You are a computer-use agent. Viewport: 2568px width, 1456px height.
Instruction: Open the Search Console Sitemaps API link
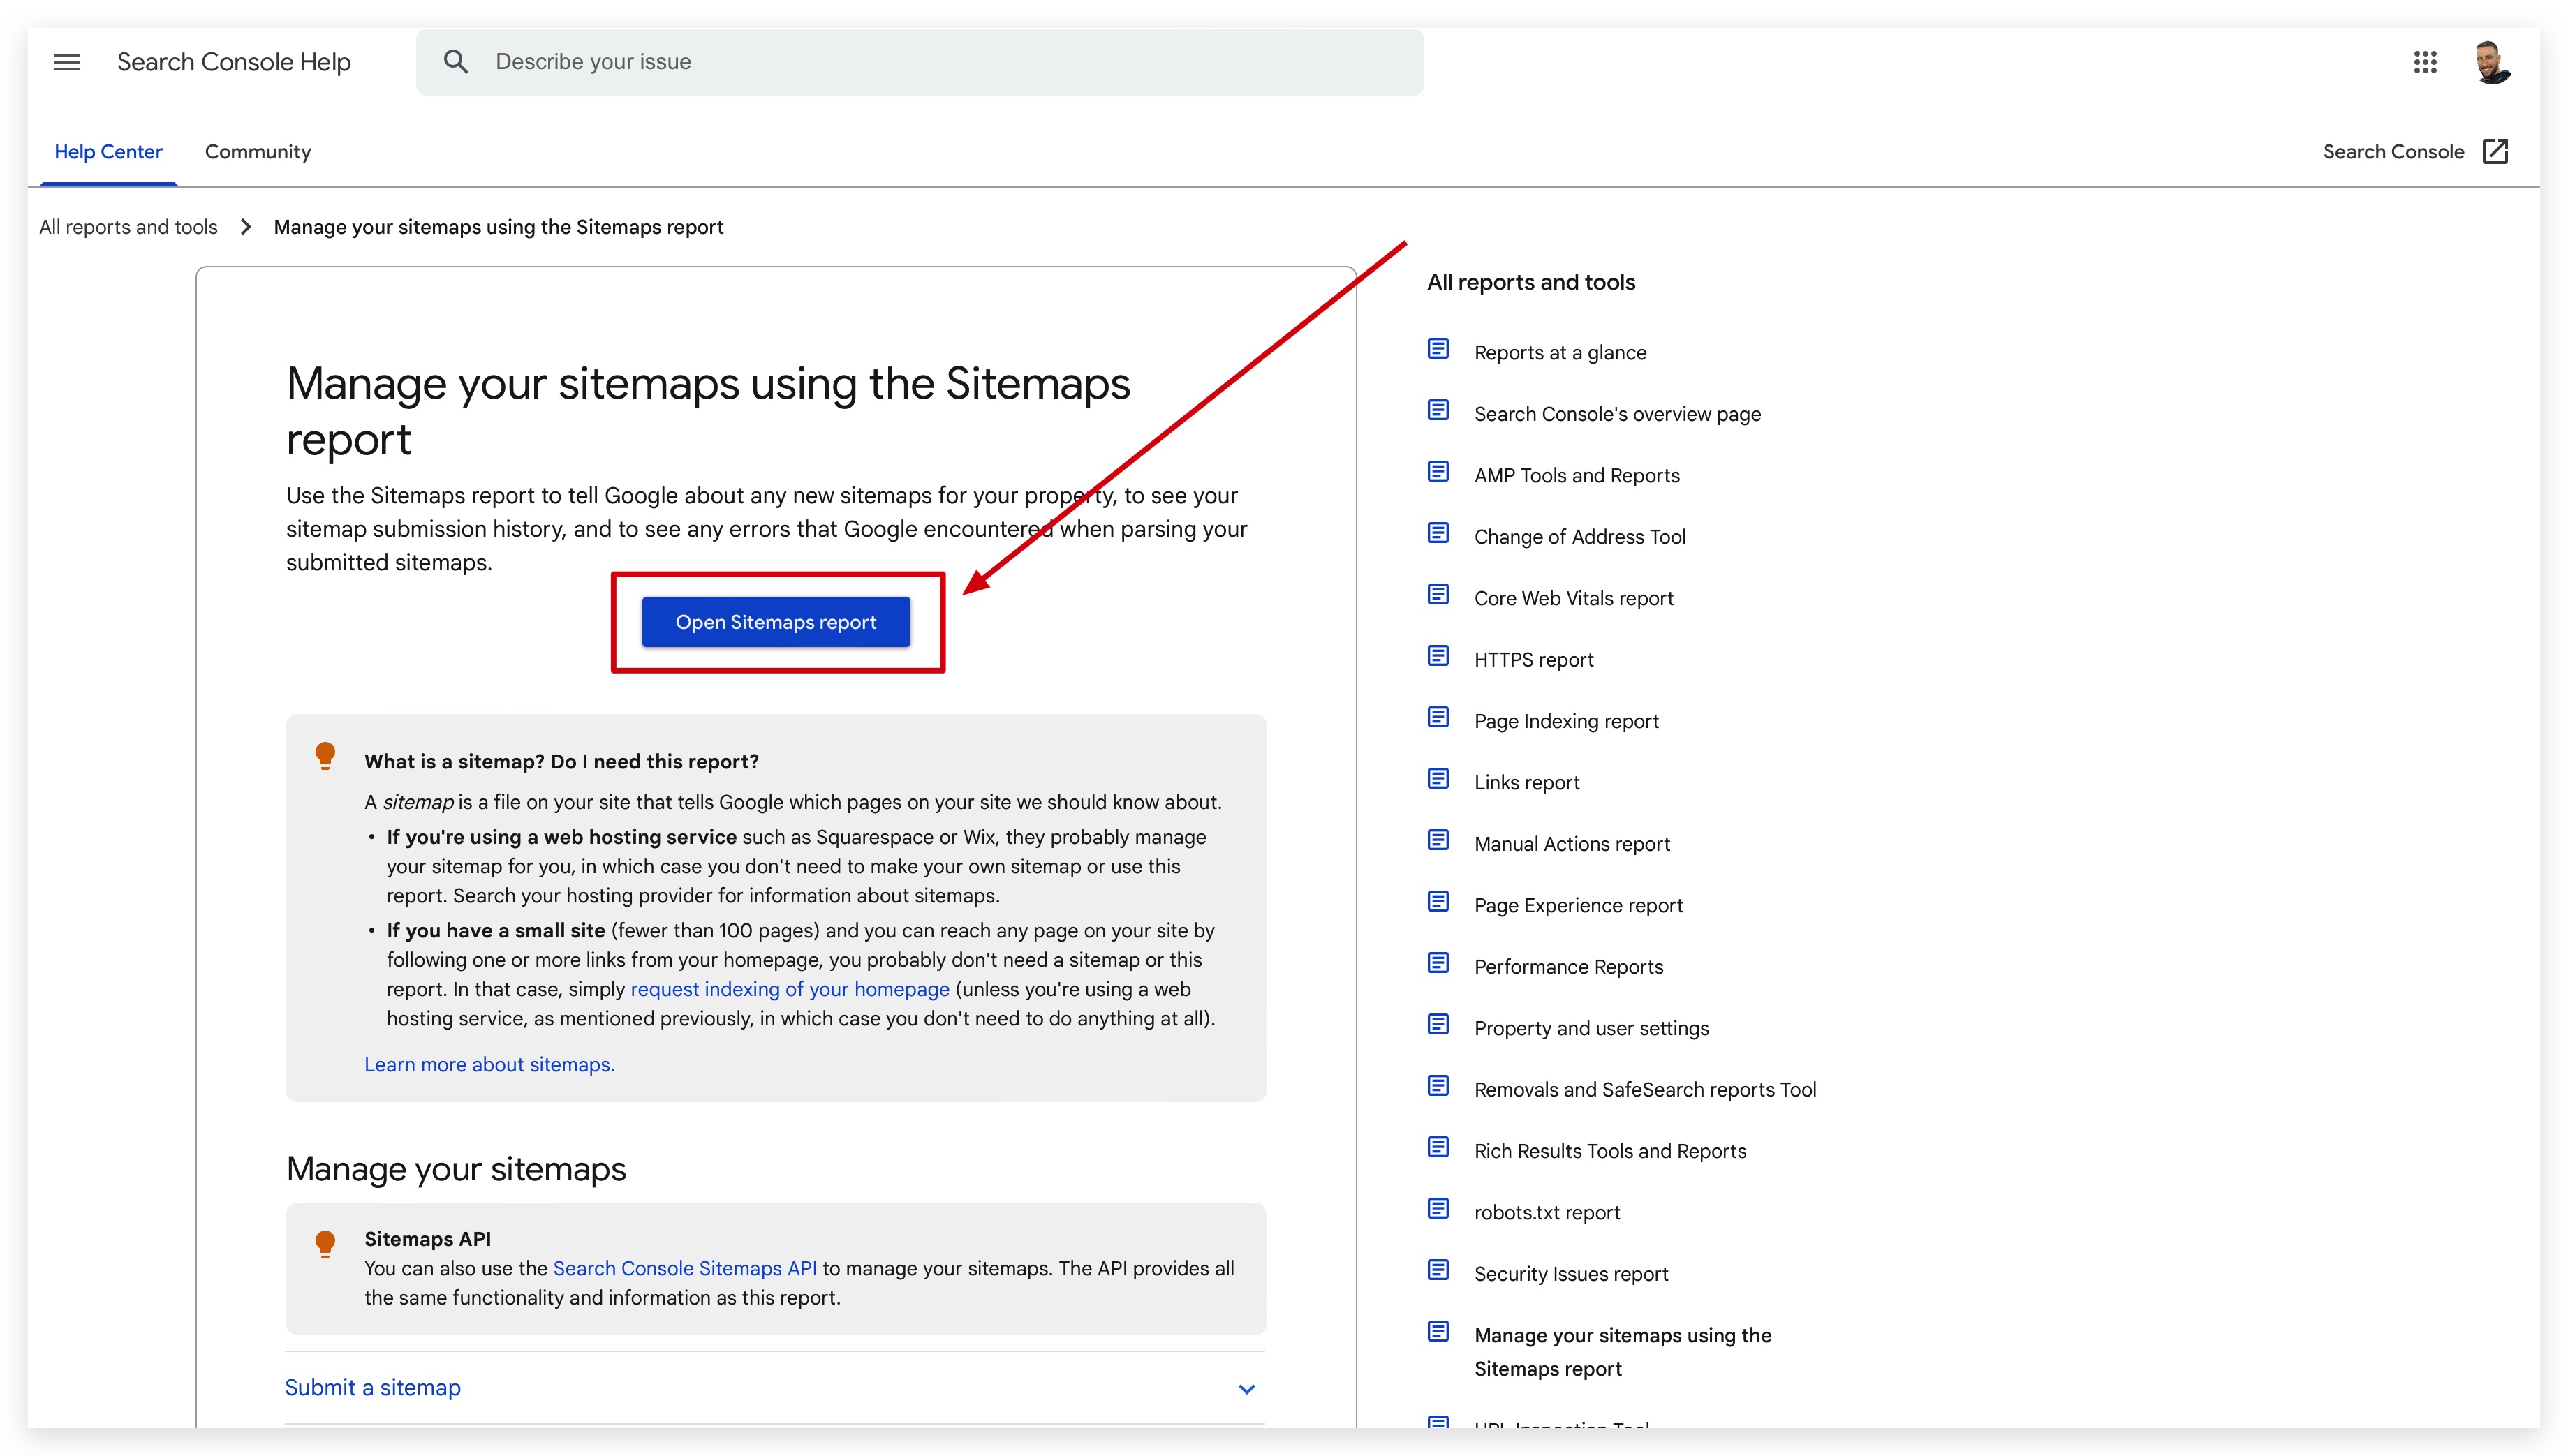(684, 1268)
